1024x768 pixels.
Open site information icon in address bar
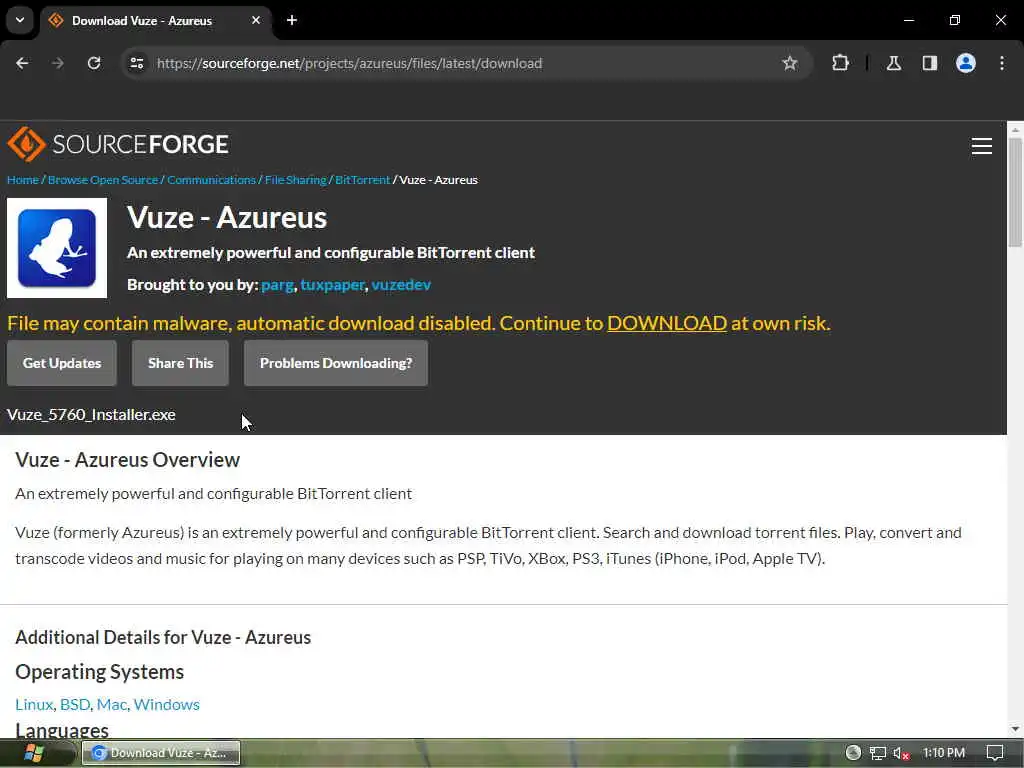(136, 63)
